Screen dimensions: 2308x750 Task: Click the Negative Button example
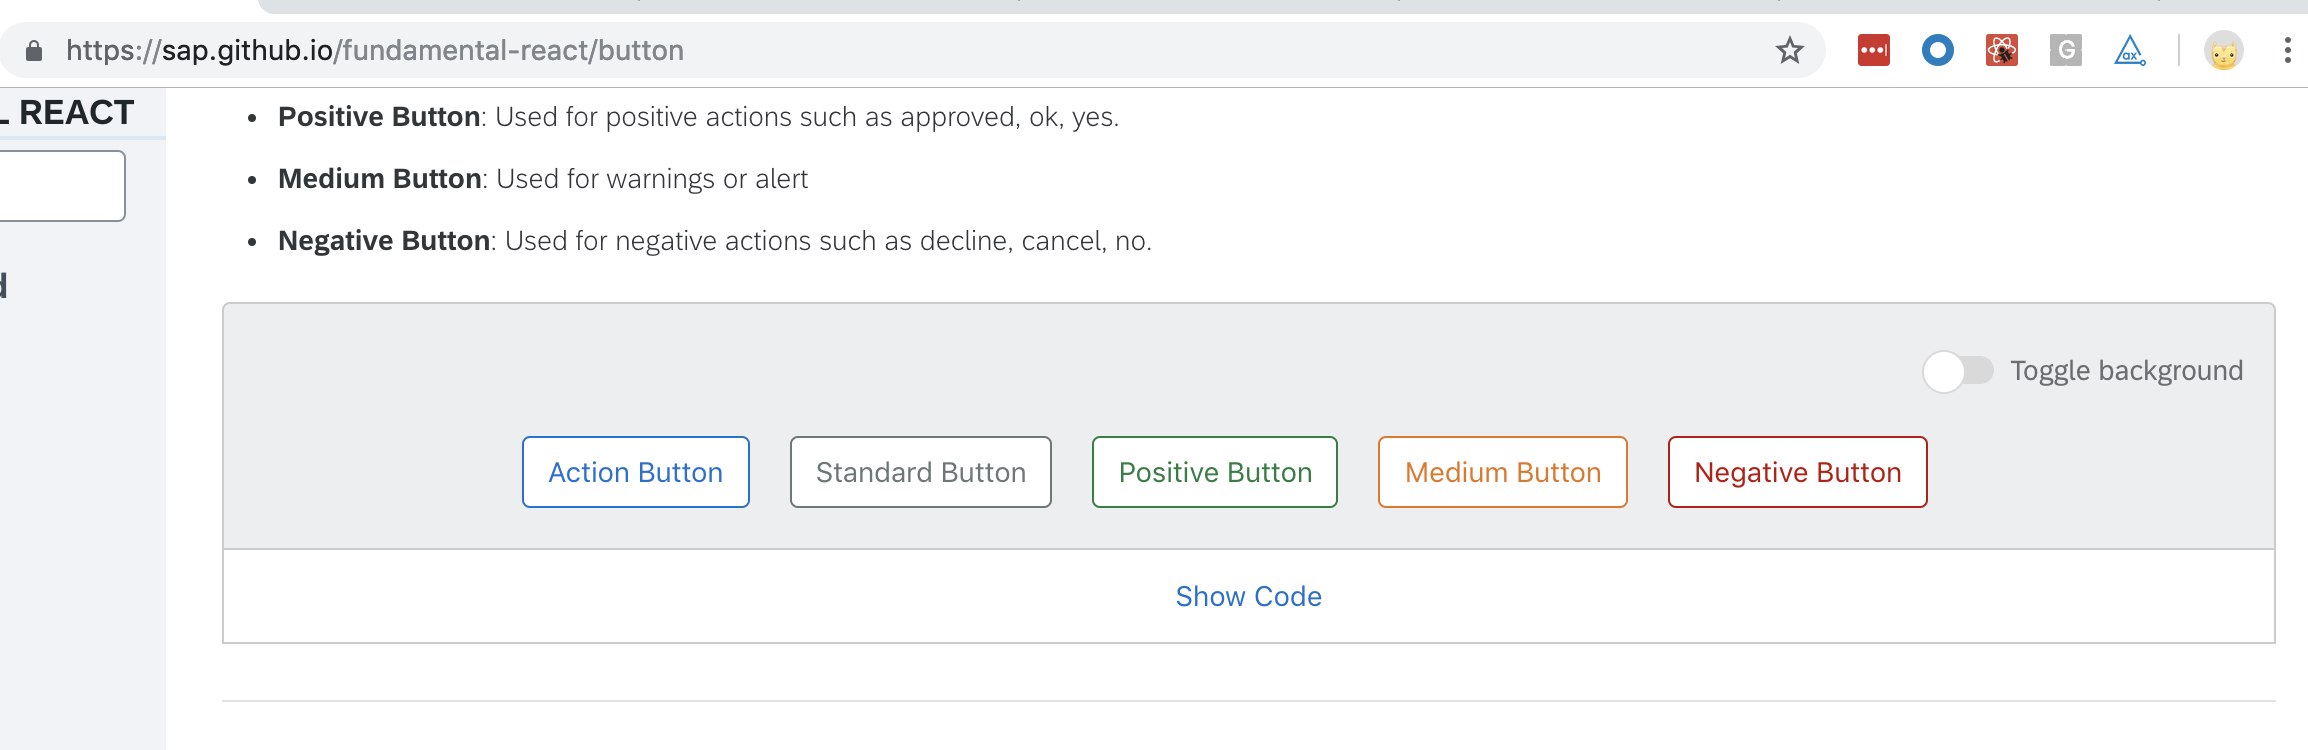click(1796, 471)
